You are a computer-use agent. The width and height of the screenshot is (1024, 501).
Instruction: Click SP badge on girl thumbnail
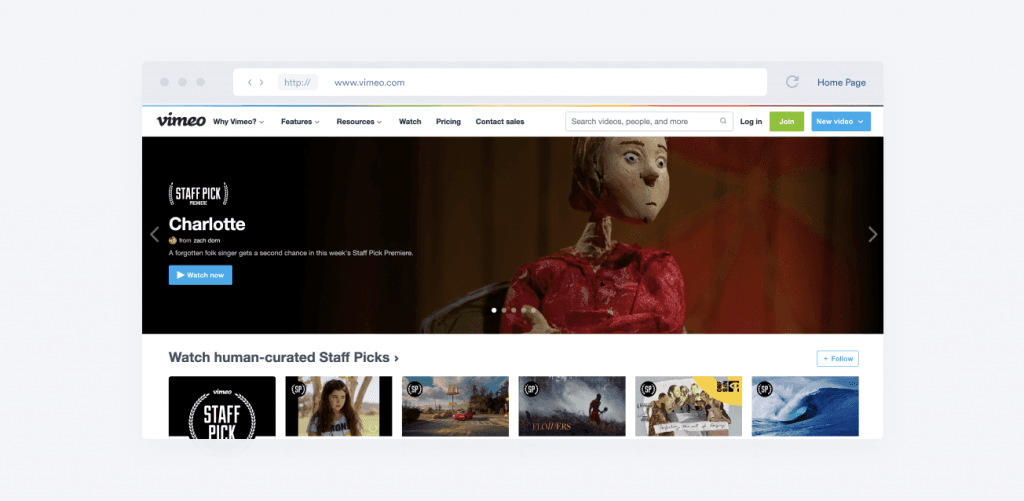coord(298,389)
